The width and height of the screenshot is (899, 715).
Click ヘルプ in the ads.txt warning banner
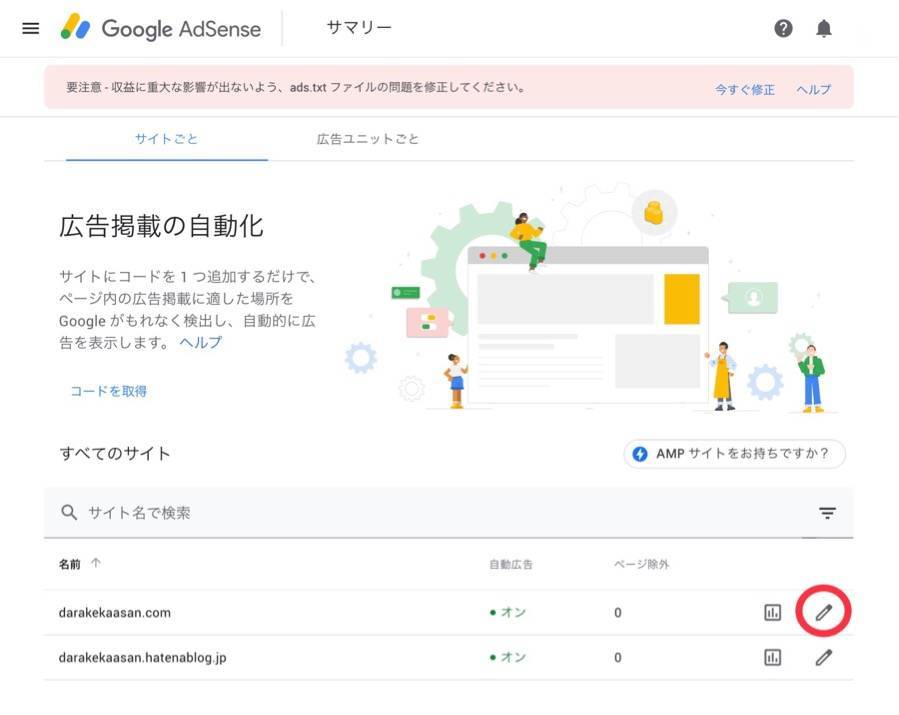click(x=813, y=89)
